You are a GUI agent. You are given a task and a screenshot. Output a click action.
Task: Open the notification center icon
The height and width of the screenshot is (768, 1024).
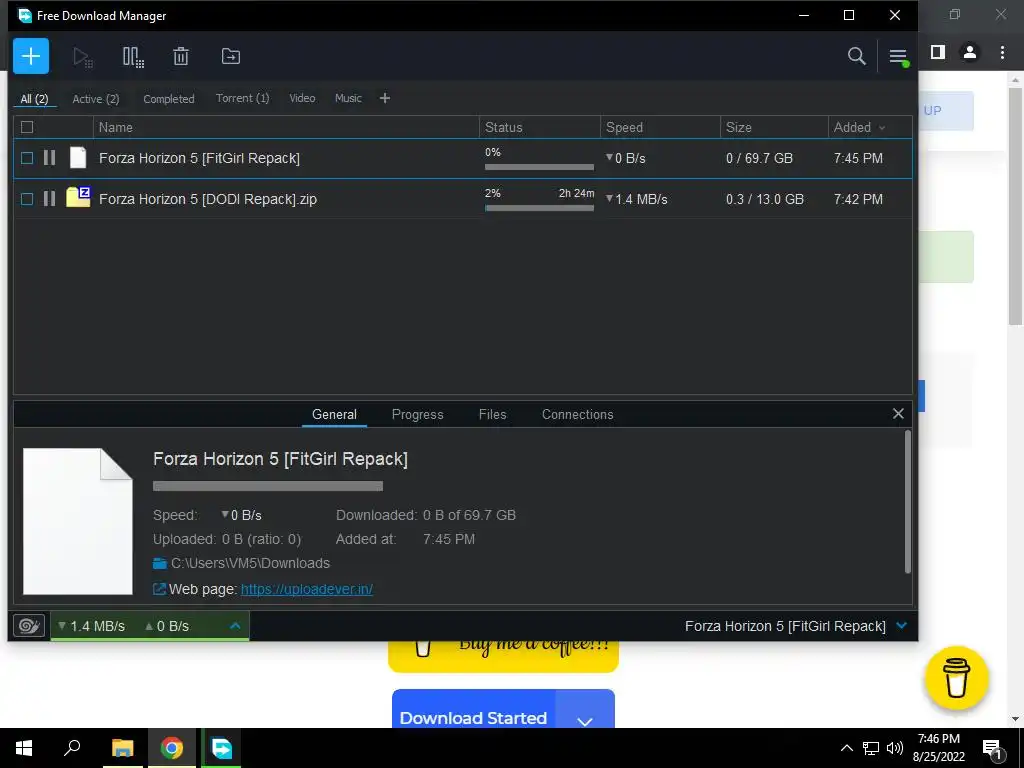(x=993, y=748)
